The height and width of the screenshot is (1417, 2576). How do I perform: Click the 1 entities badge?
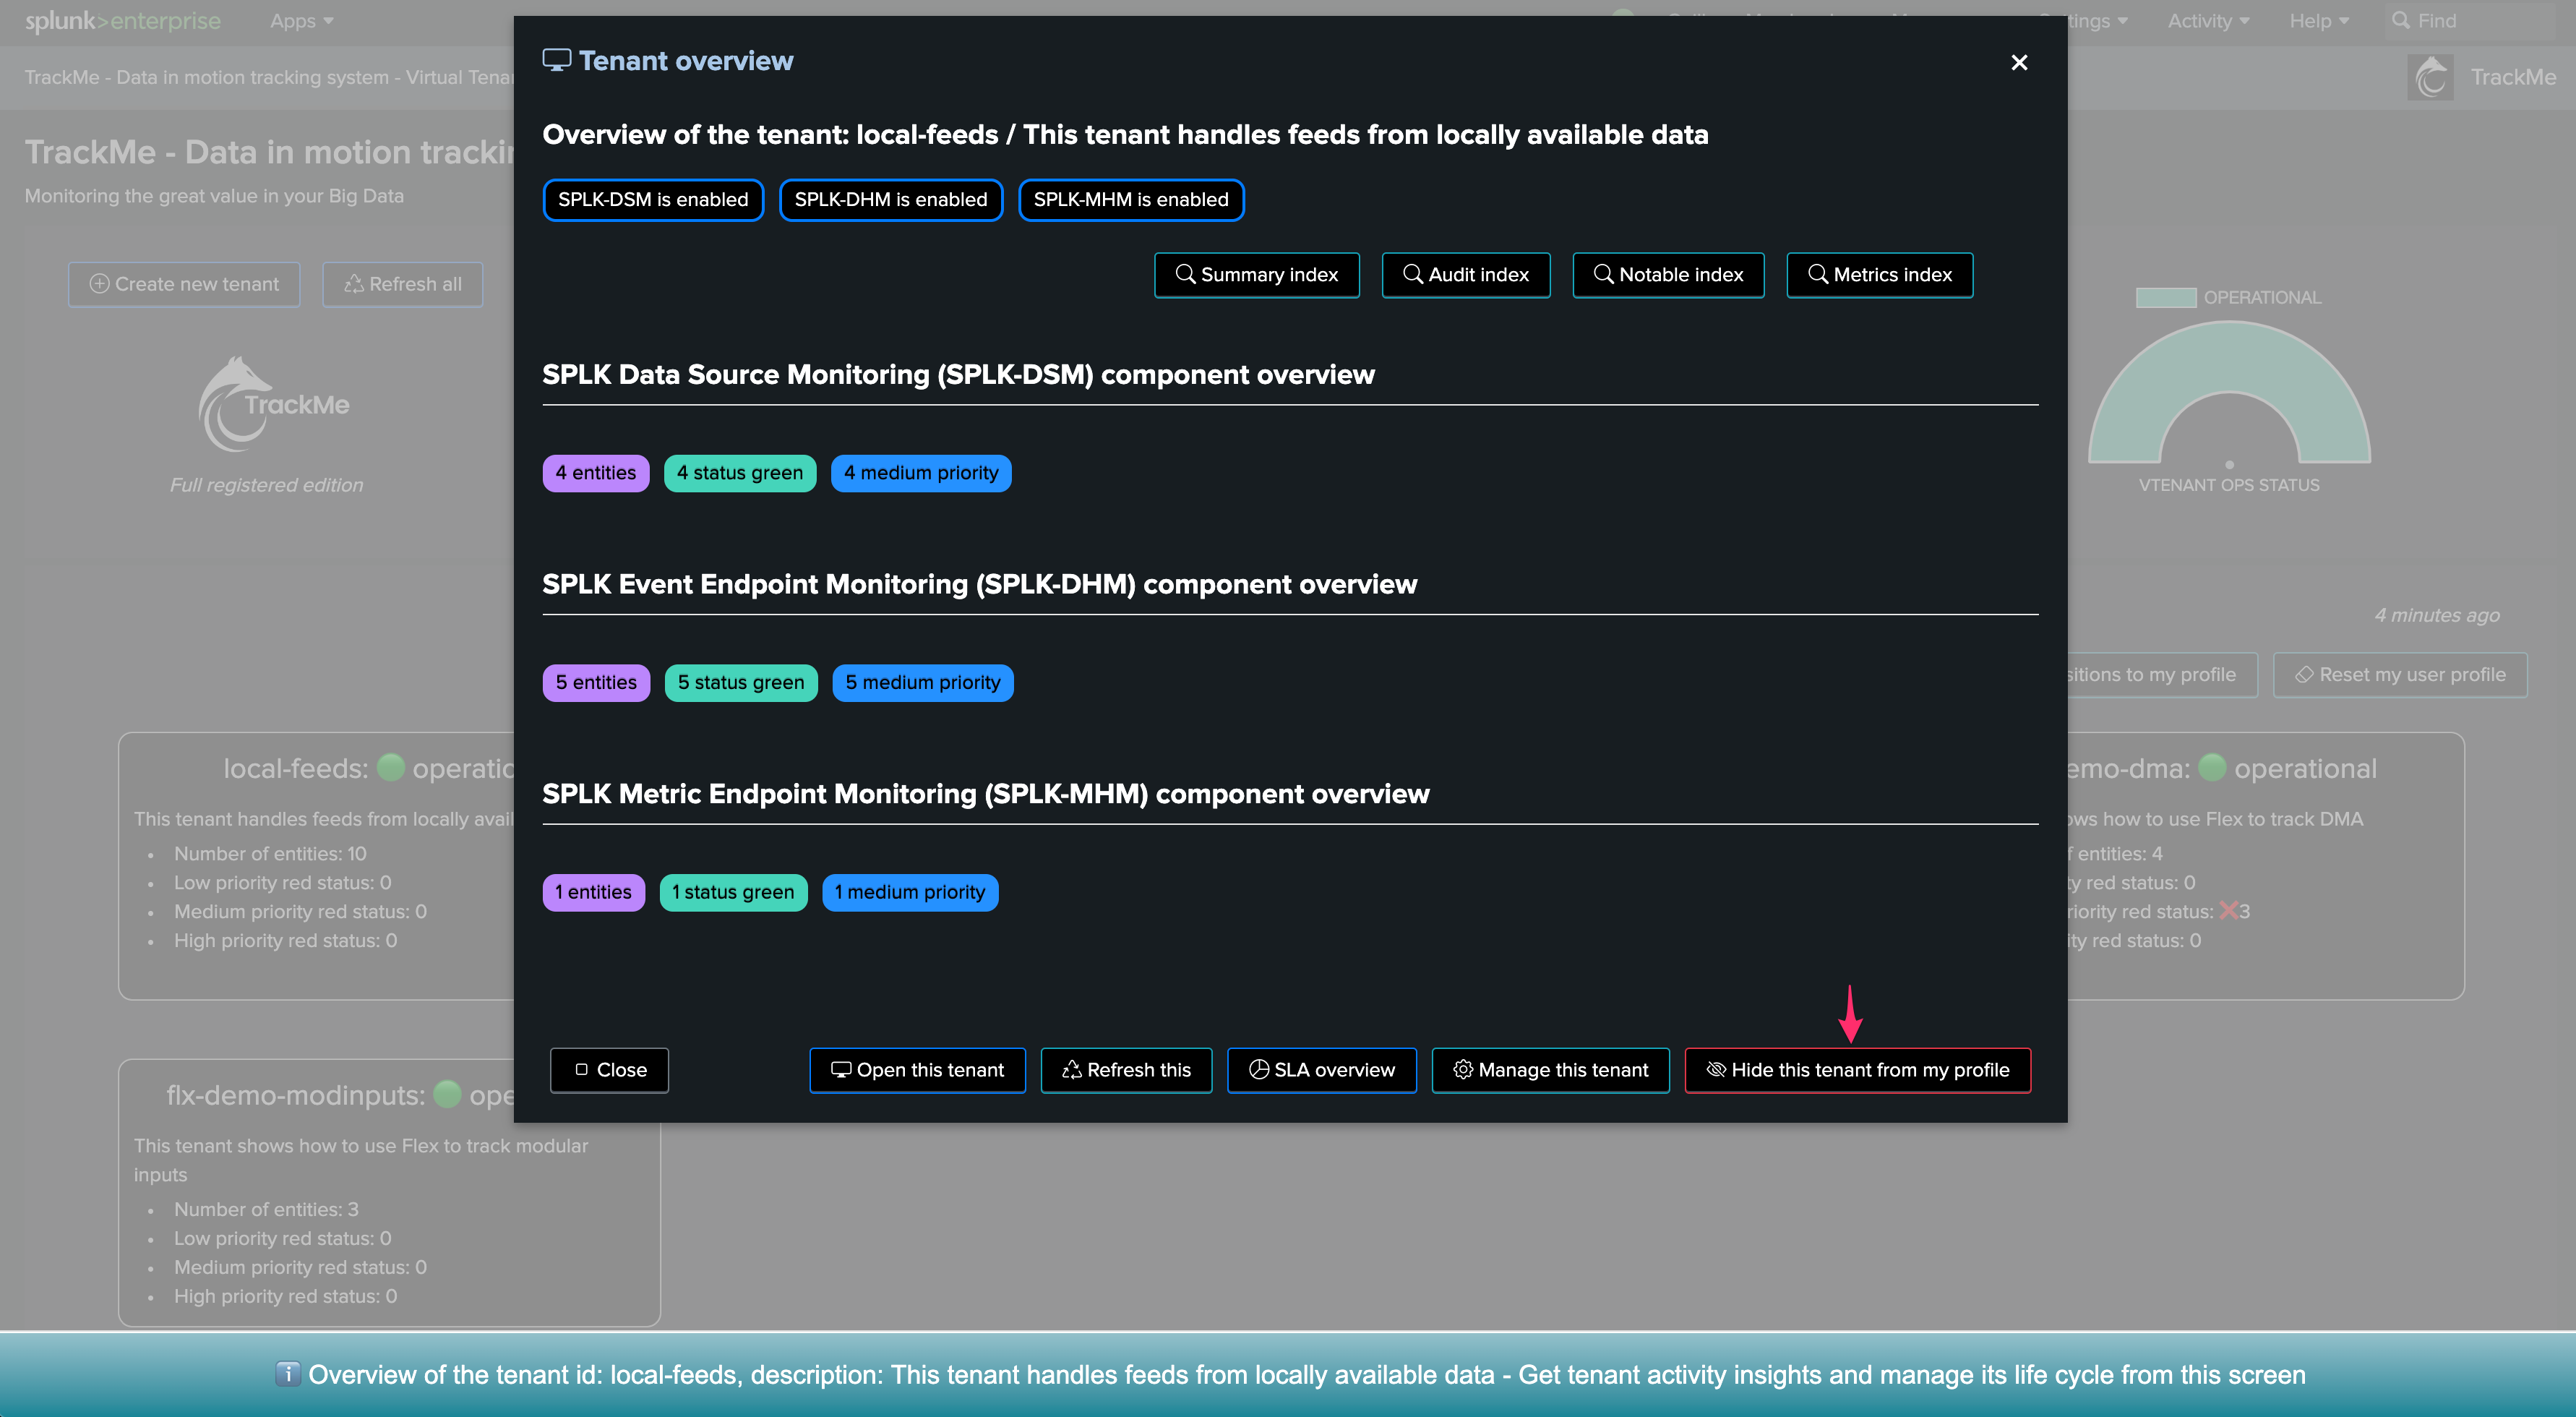coord(594,892)
